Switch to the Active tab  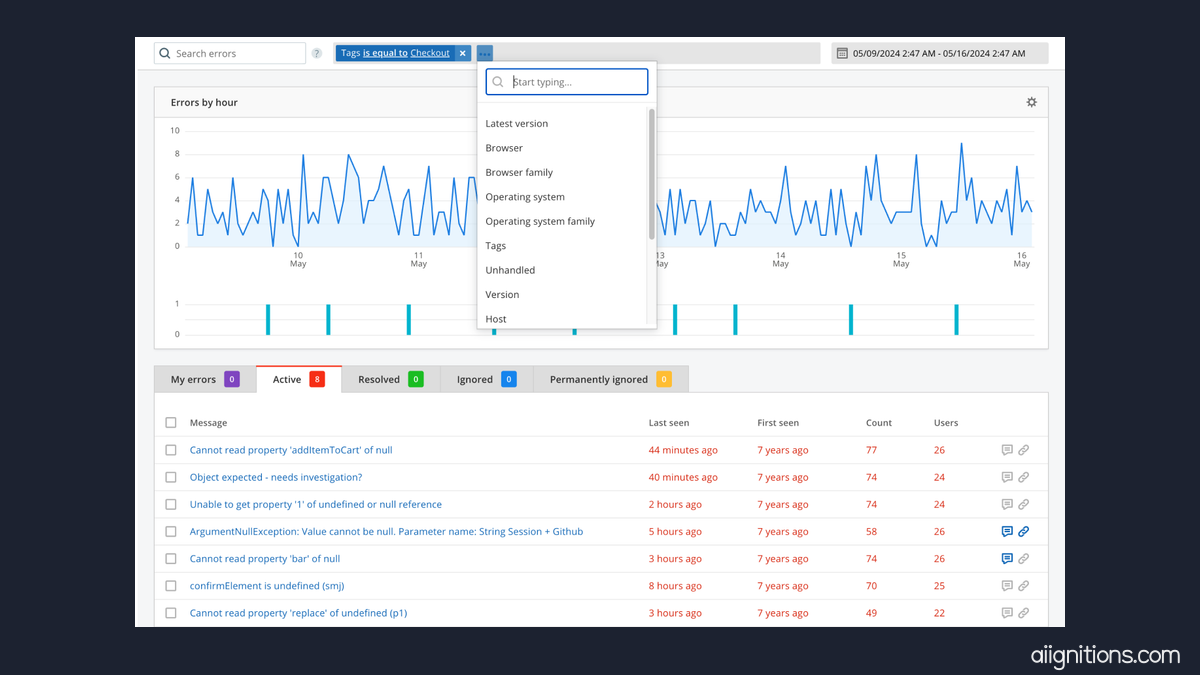coord(299,379)
